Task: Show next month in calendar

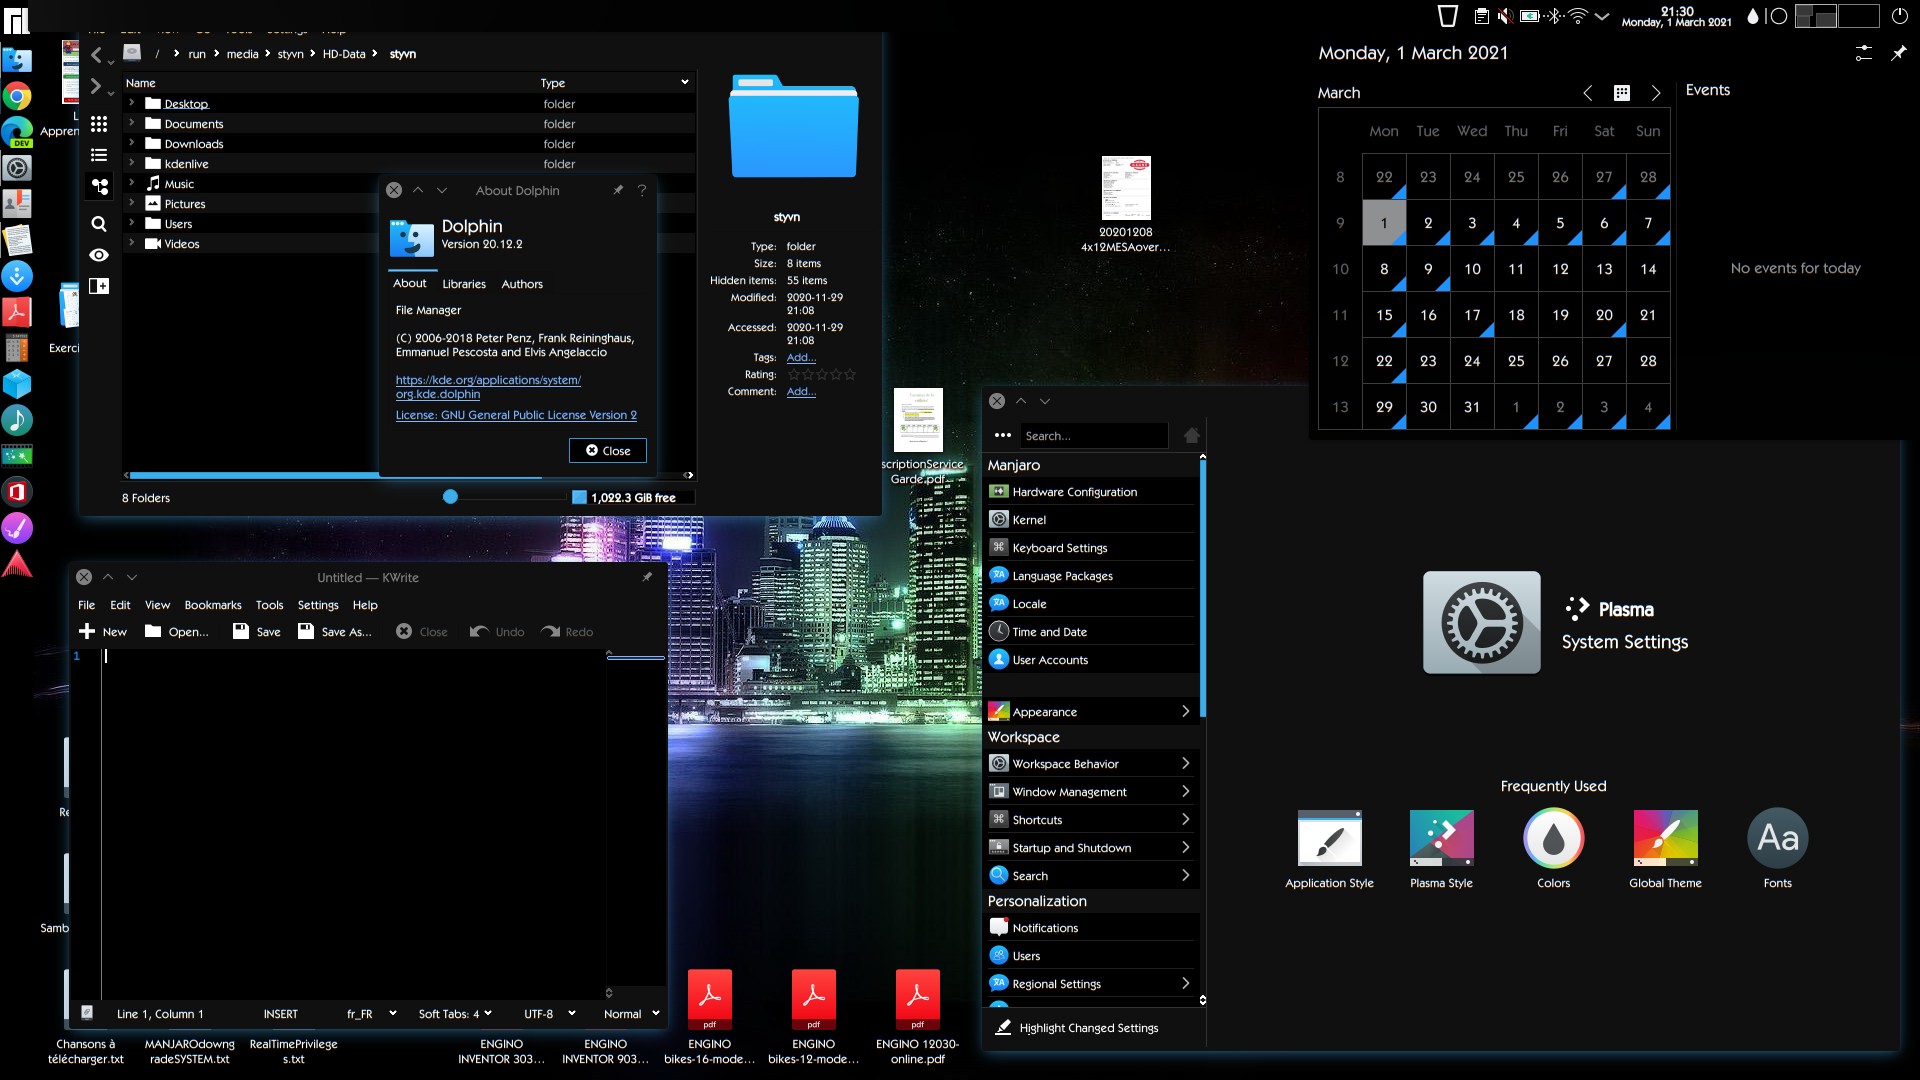Action: point(1656,93)
